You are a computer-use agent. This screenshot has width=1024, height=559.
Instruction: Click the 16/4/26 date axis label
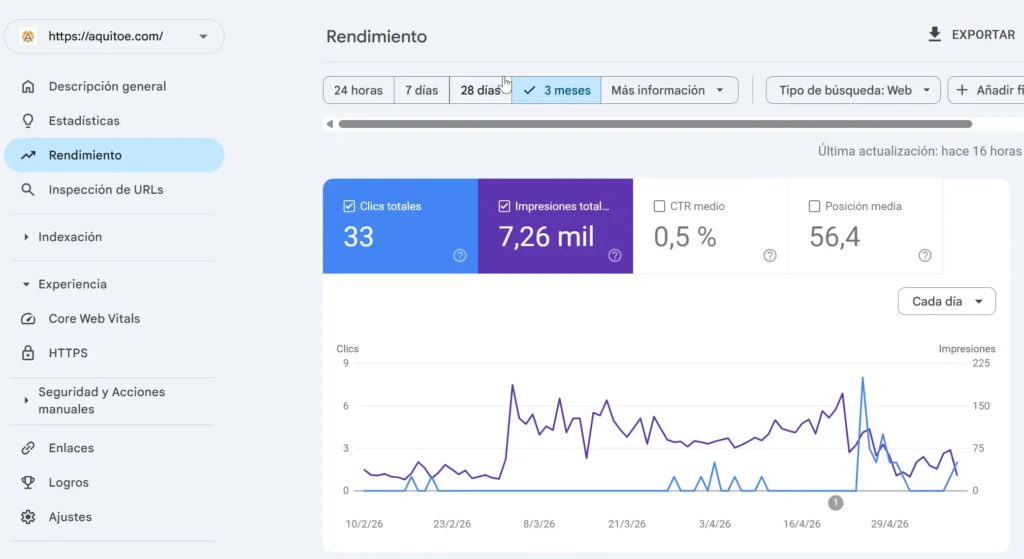click(802, 524)
